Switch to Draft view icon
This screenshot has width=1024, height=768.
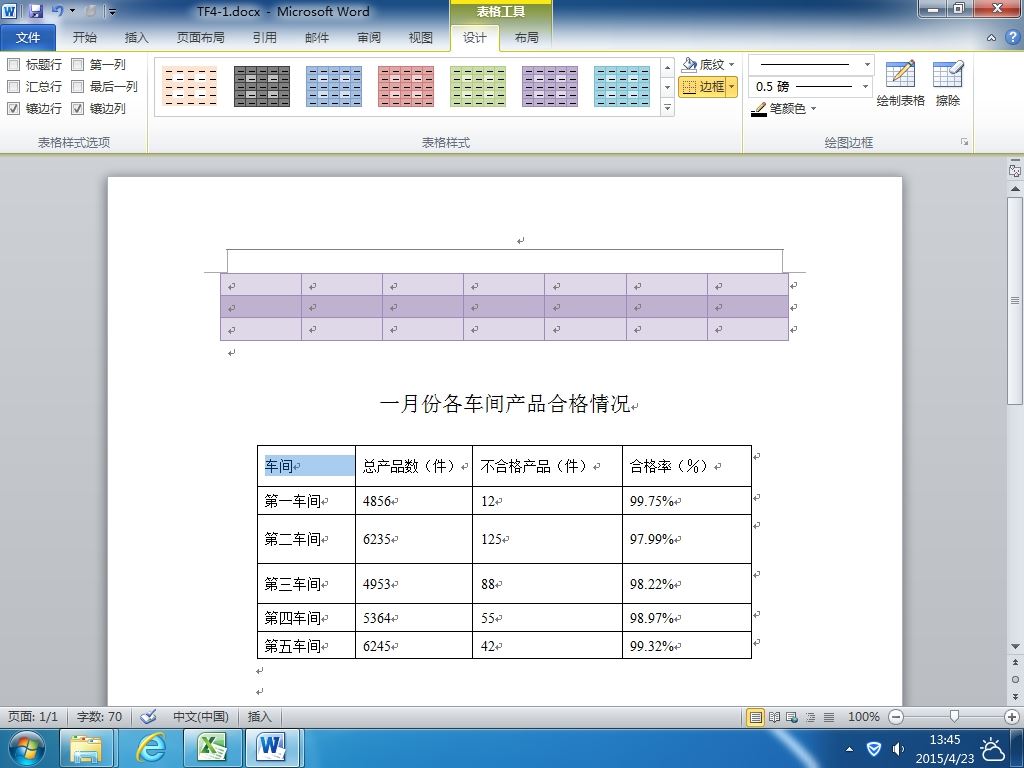pos(829,717)
